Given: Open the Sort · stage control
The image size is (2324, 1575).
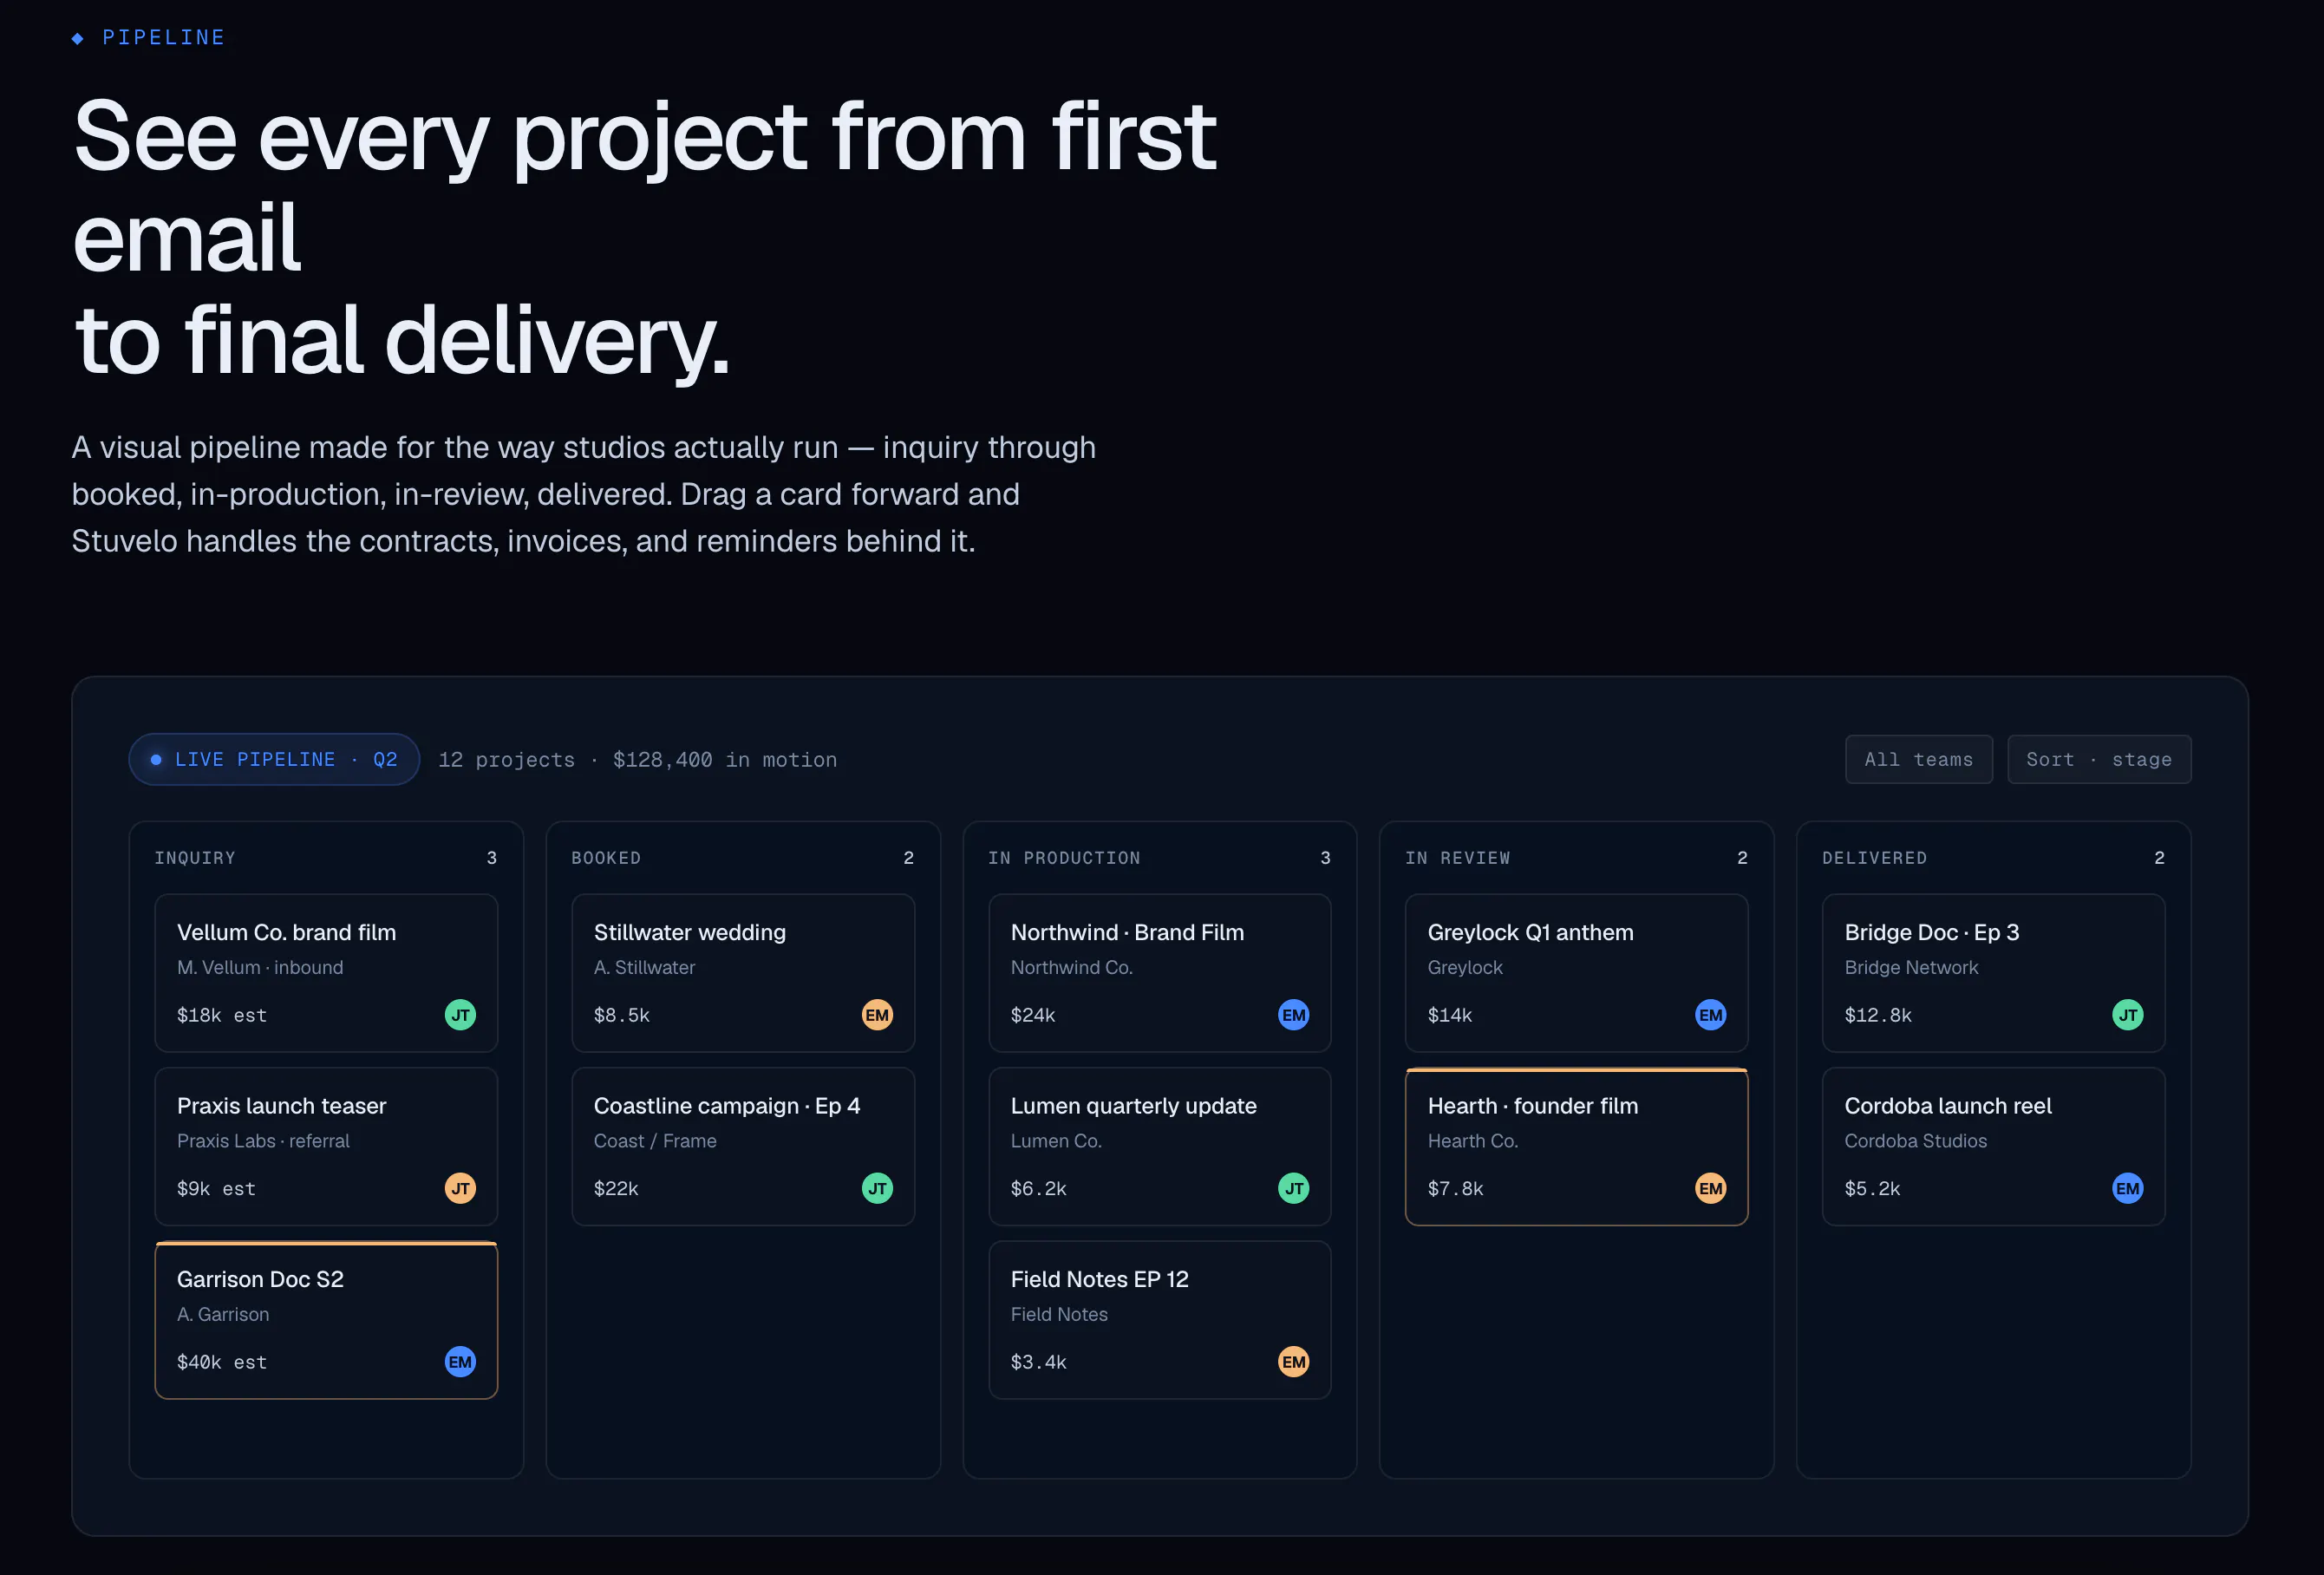Looking at the screenshot, I should (x=2099, y=759).
